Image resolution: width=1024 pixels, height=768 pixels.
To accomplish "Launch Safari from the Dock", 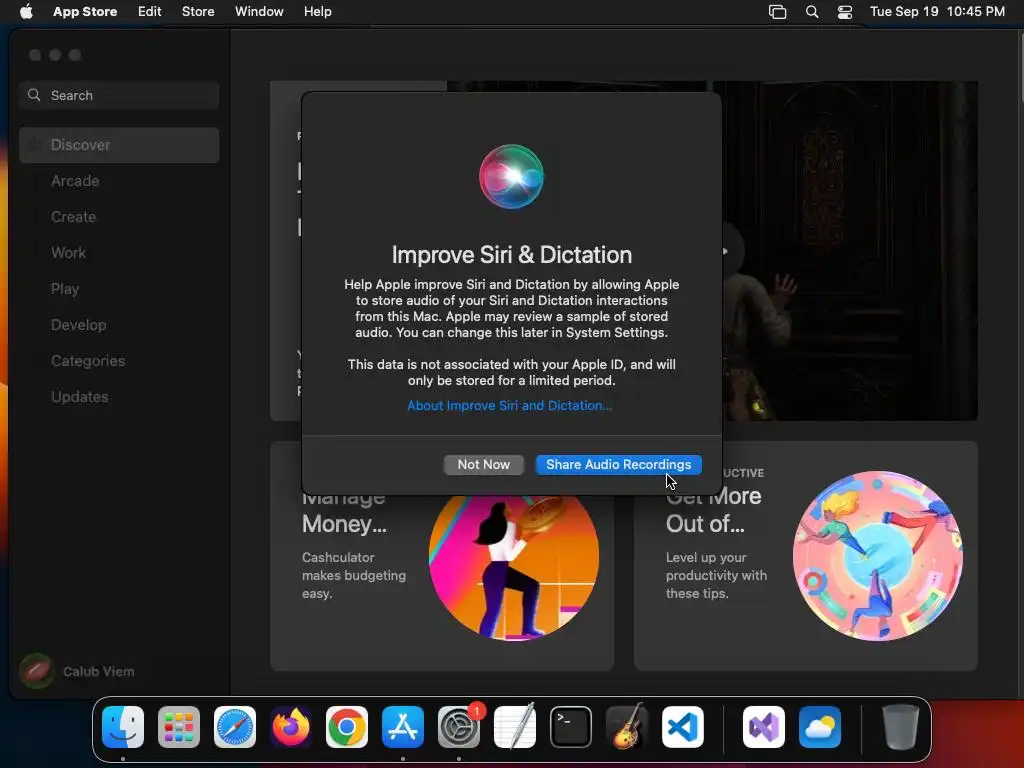I will 235,727.
